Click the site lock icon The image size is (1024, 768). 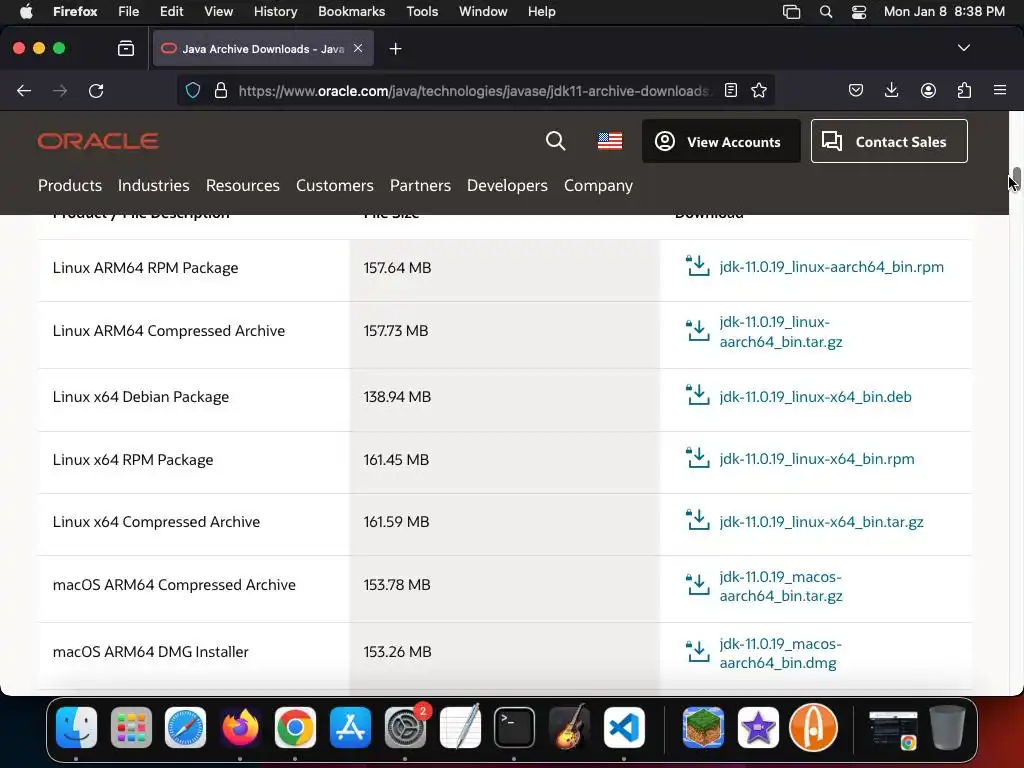pos(221,90)
